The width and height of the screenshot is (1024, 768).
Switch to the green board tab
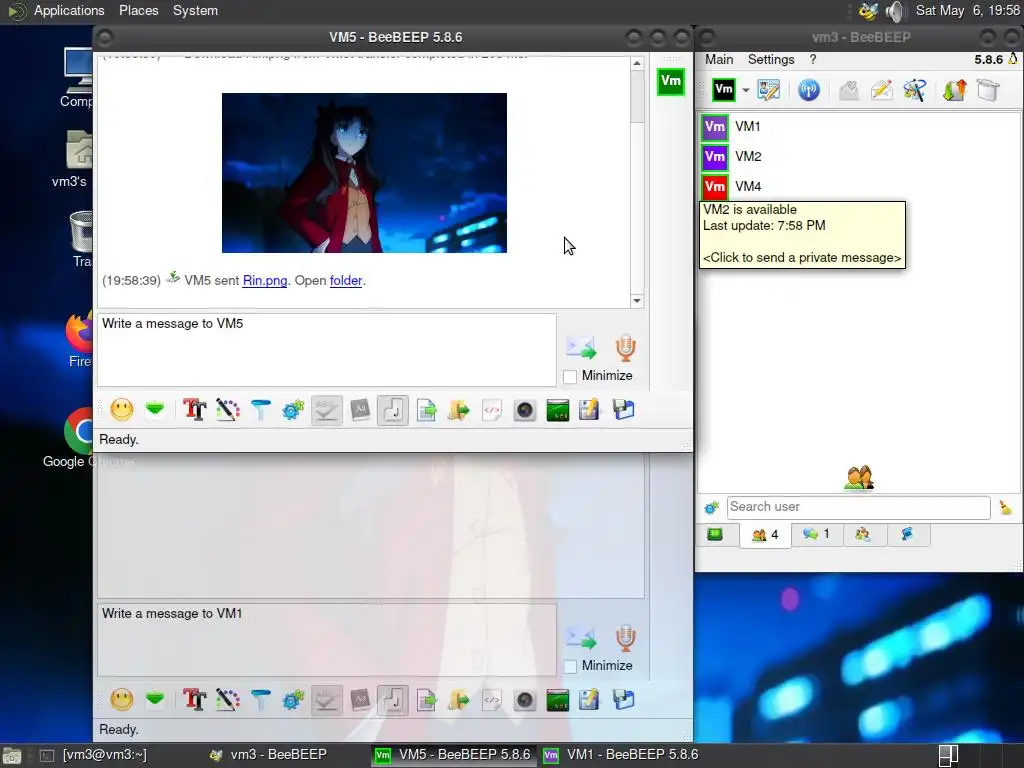715,535
